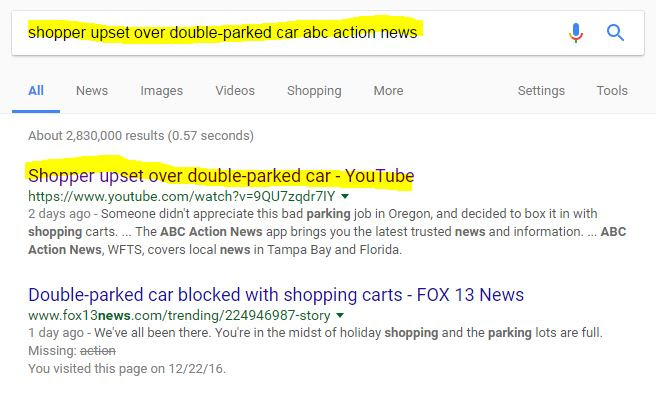Switch to the News tab
This screenshot has height=397, width=656.
coord(92,90)
